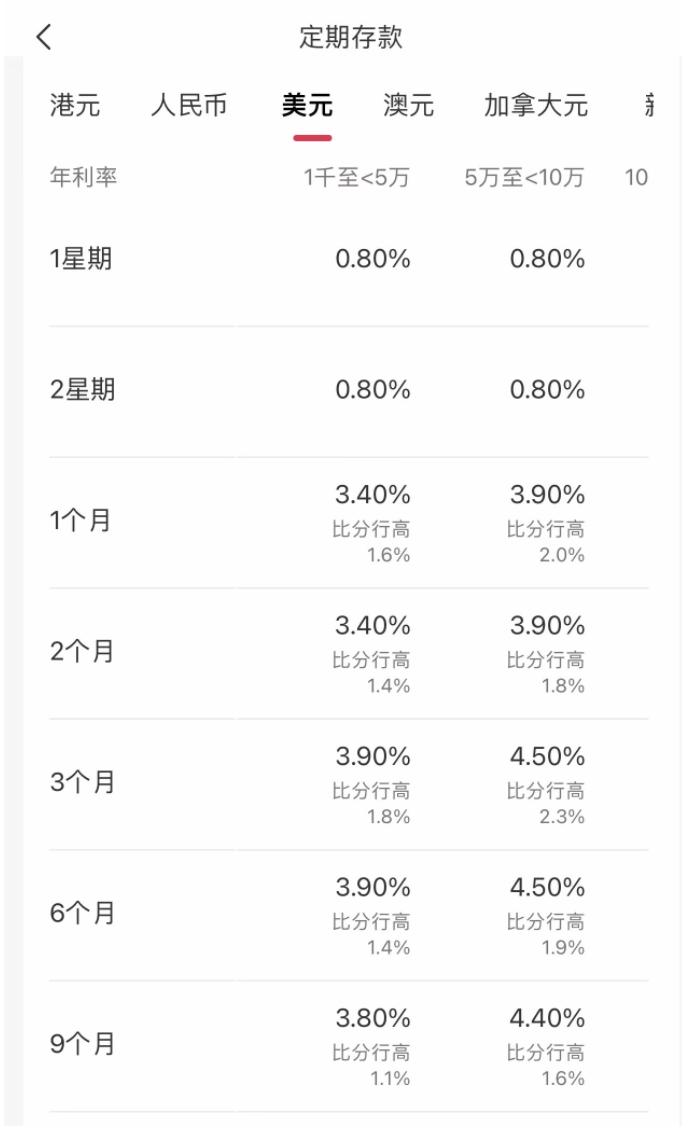
Task: Select the 1星期 term row label
Action: pos(81,259)
